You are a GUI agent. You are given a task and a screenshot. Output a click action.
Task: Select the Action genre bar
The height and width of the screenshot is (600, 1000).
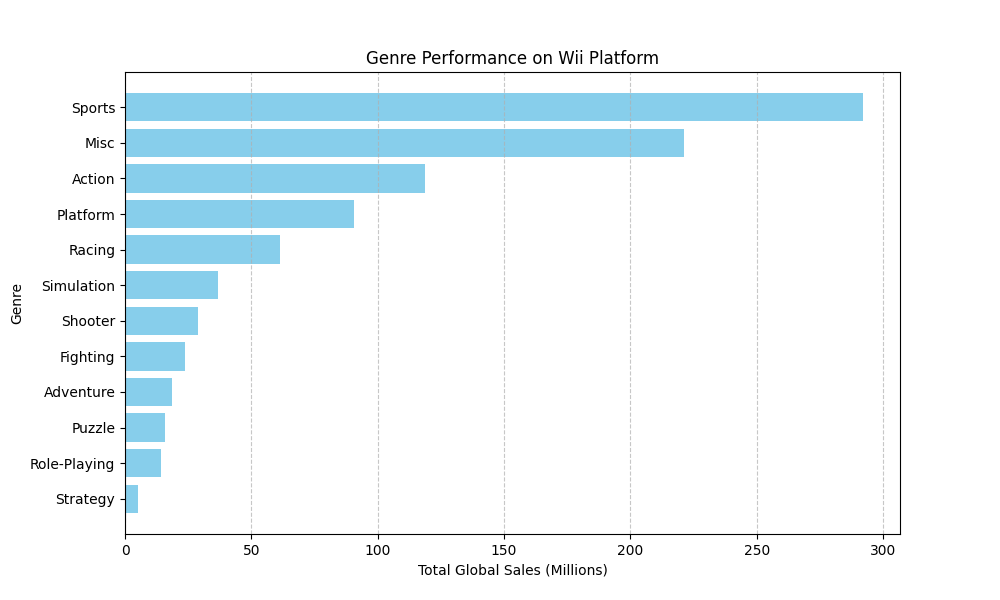[275, 179]
